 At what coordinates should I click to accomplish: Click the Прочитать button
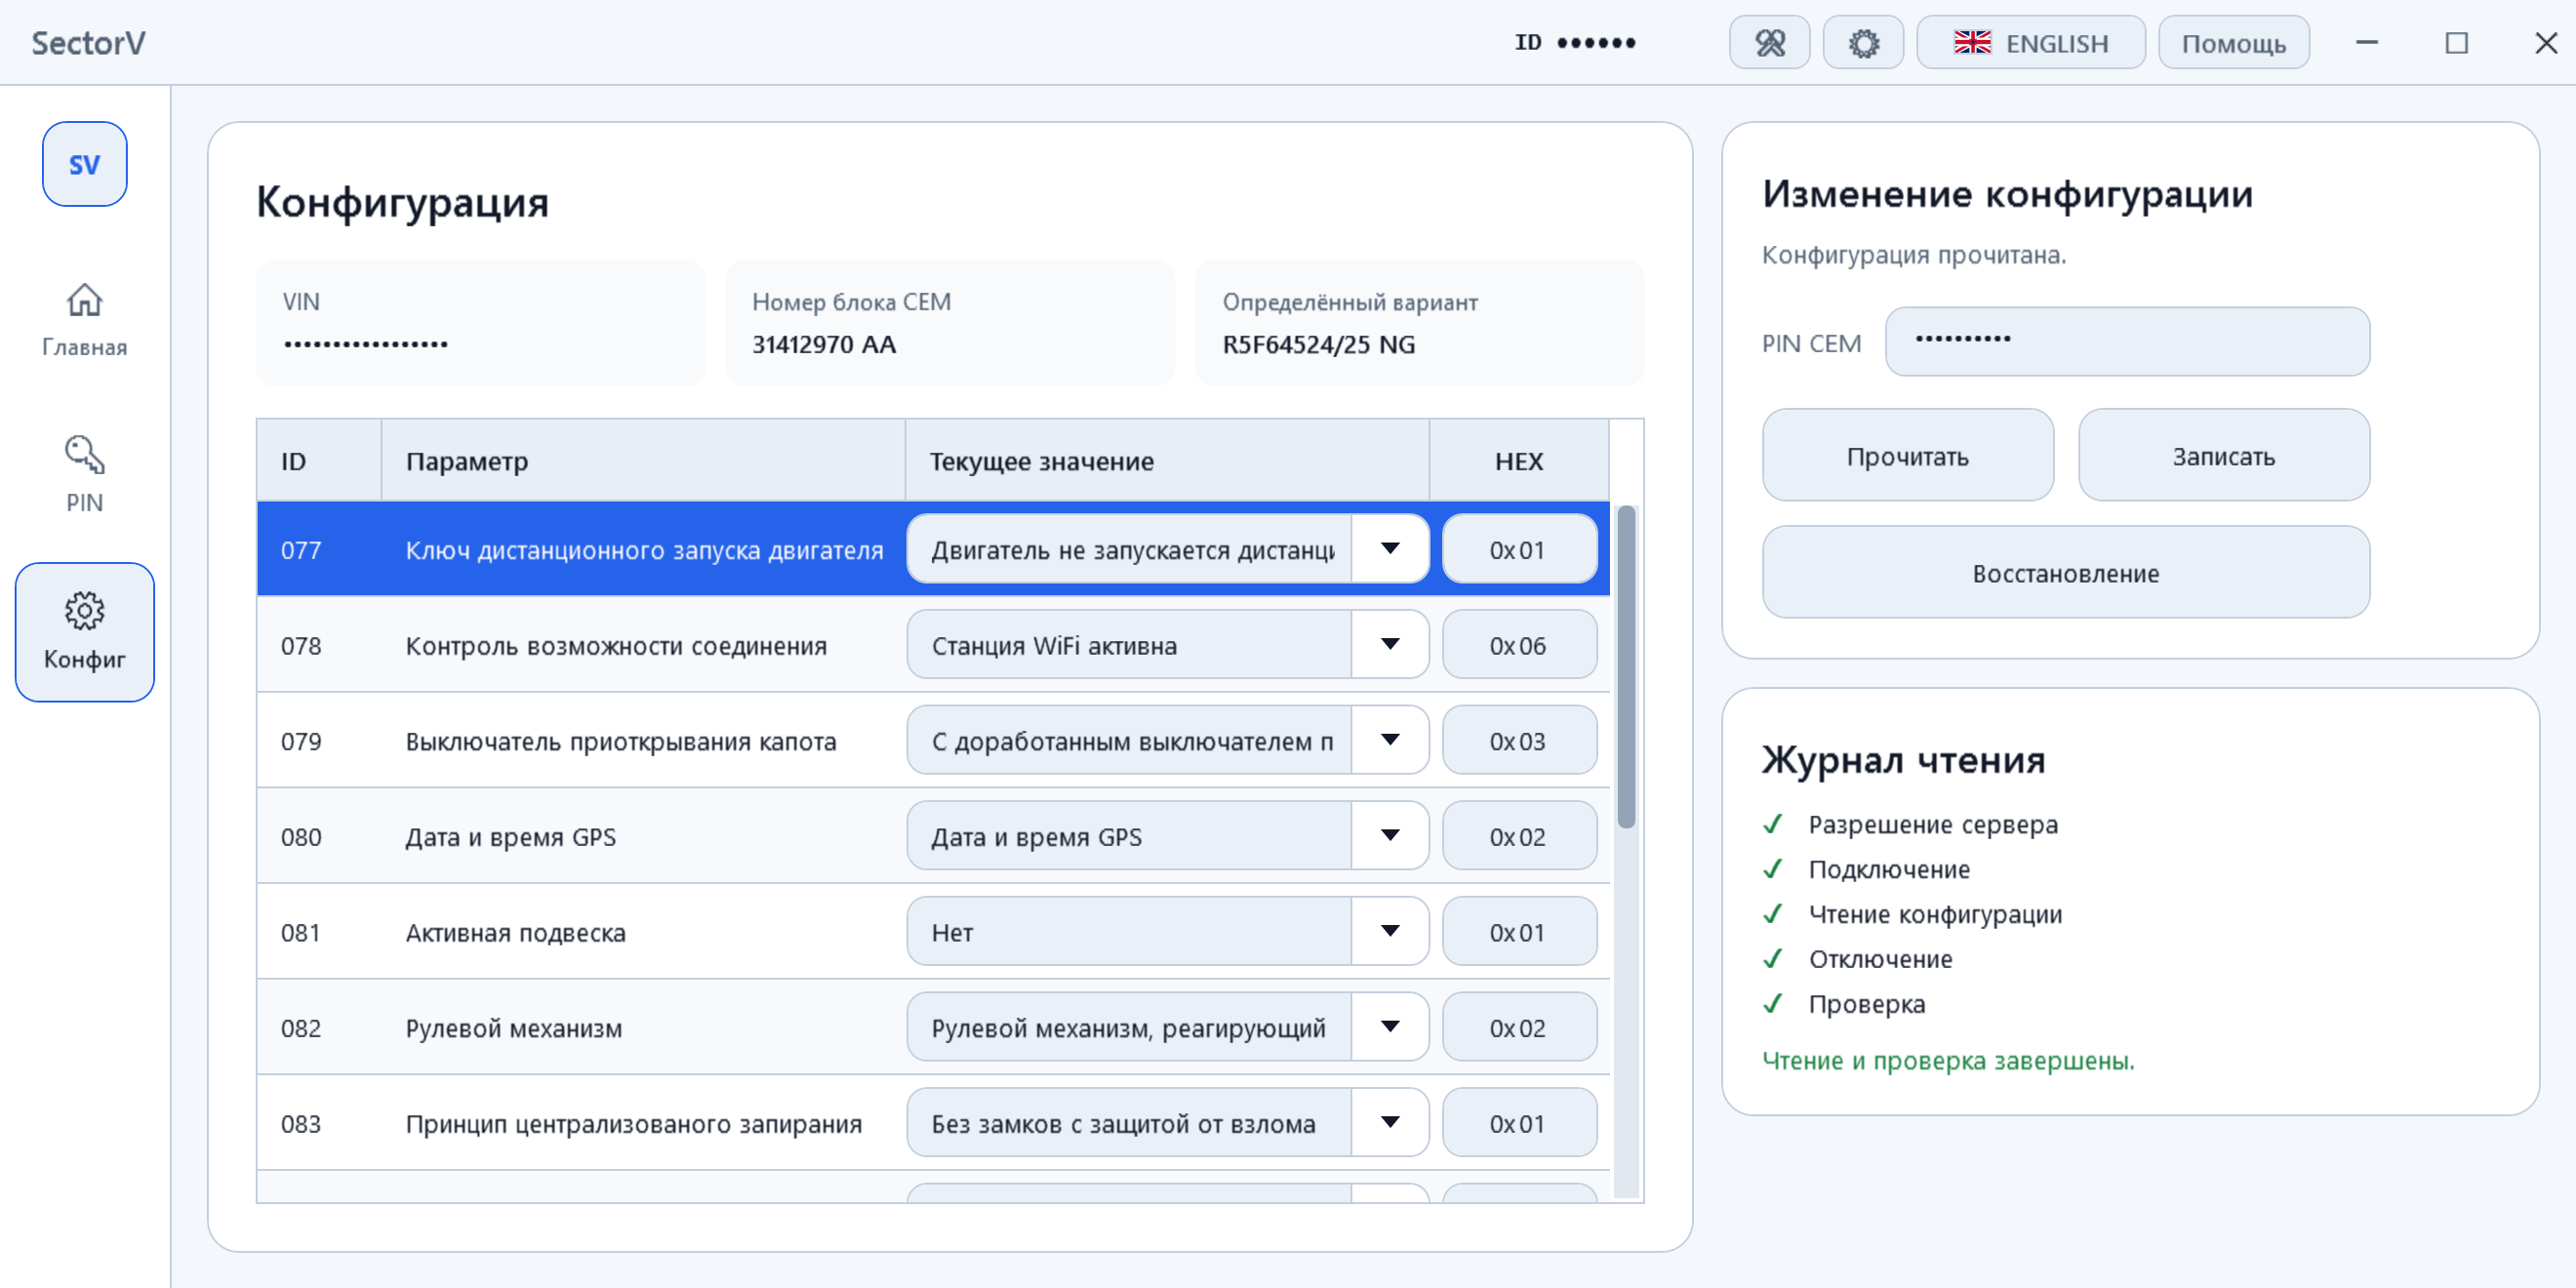[x=1907, y=455]
